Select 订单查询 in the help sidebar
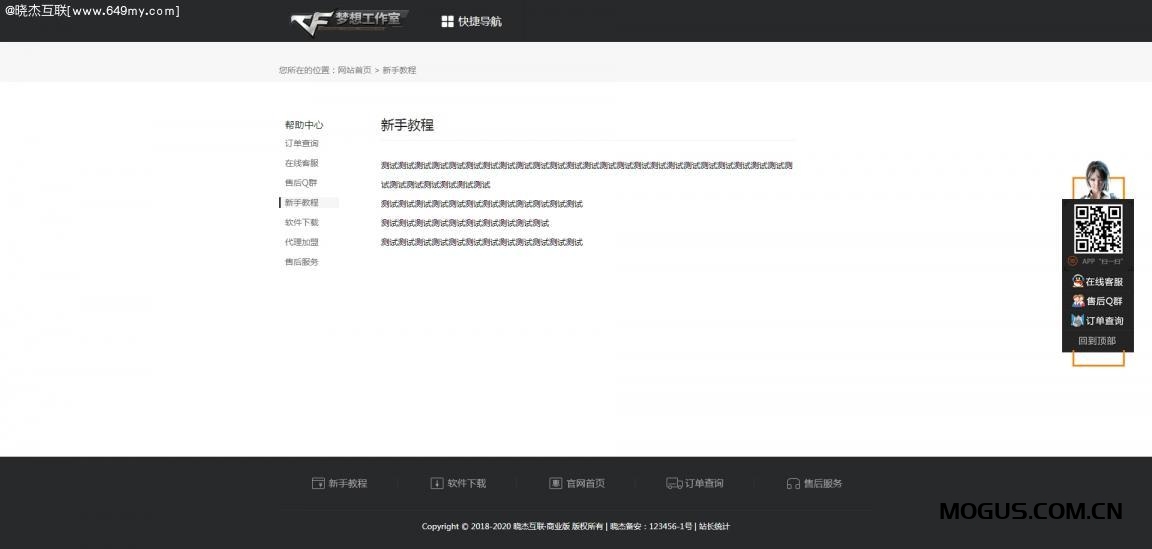The width and height of the screenshot is (1152, 549). [301, 144]
